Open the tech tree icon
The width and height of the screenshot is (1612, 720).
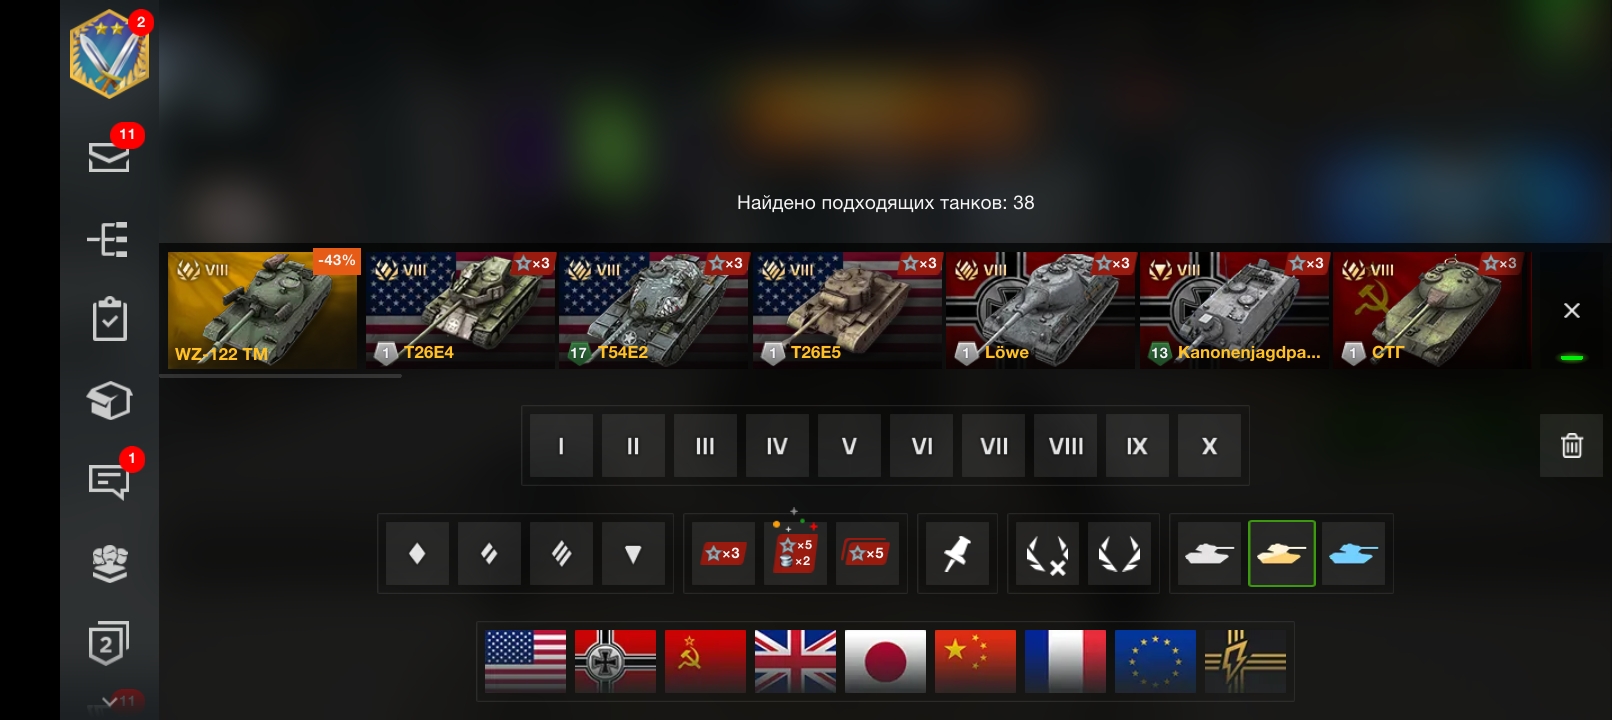[x=109, y=239]
